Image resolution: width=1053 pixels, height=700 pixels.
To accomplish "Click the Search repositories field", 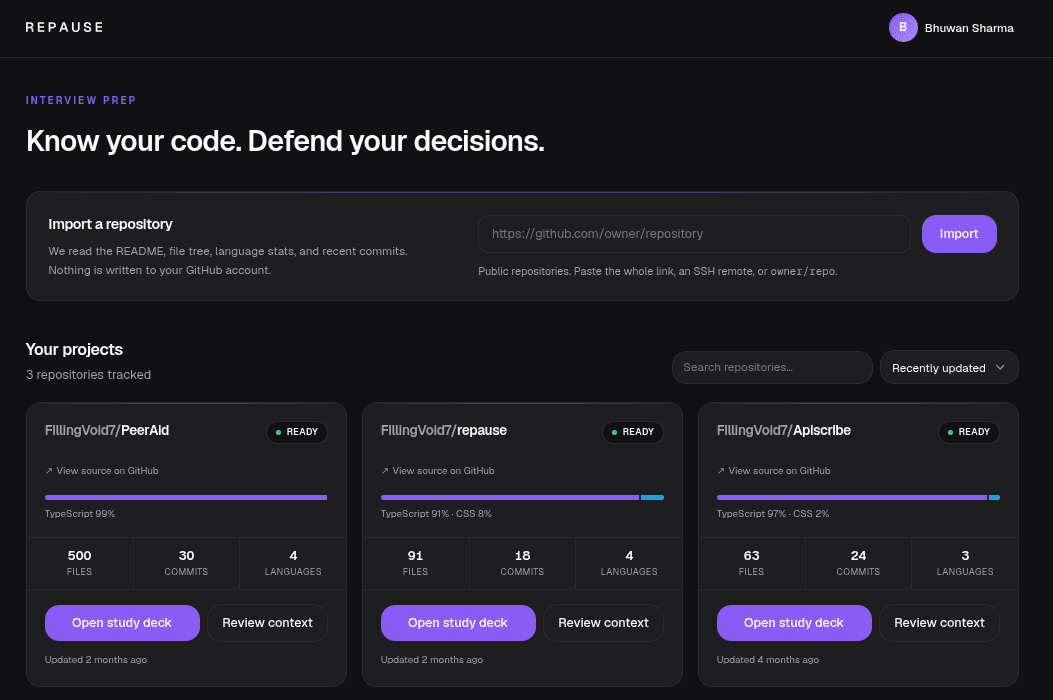I will click(x=772, y=367).
